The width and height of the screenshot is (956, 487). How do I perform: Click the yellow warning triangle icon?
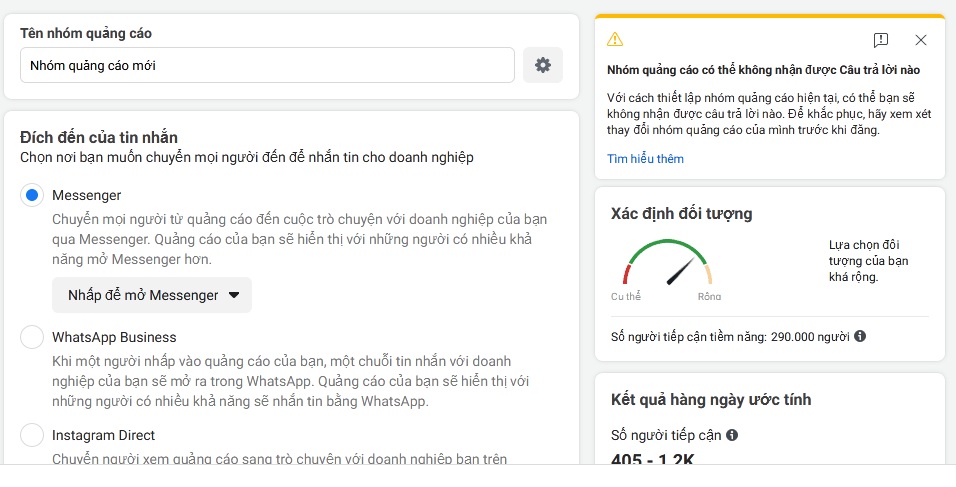[x=615, y=40]
